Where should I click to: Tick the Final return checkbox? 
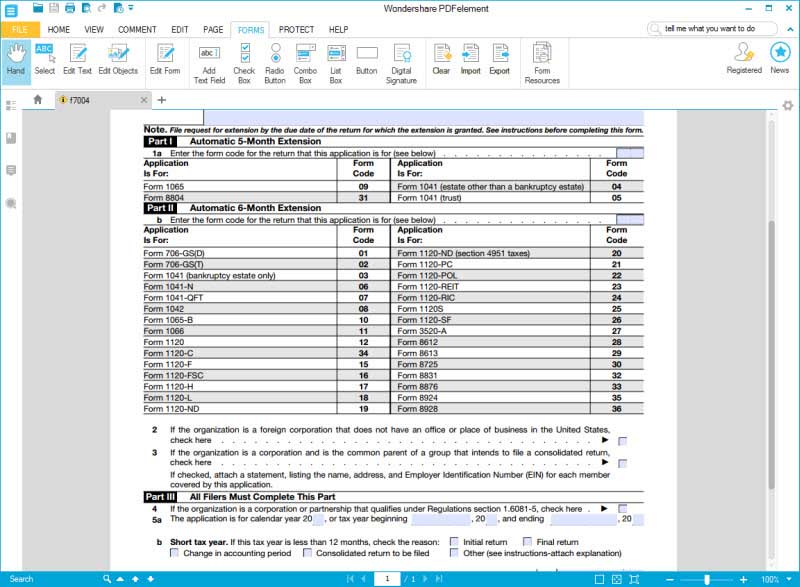click(528, 542)
